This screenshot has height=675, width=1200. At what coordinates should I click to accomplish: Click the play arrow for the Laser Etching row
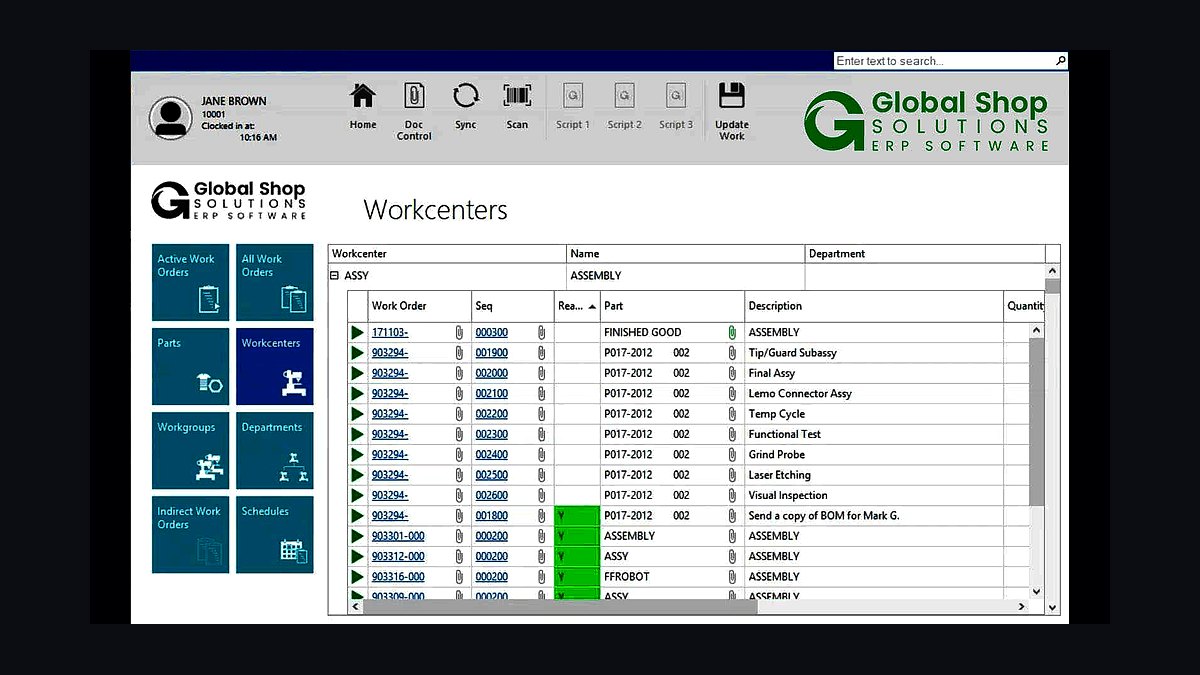(358, 475)
